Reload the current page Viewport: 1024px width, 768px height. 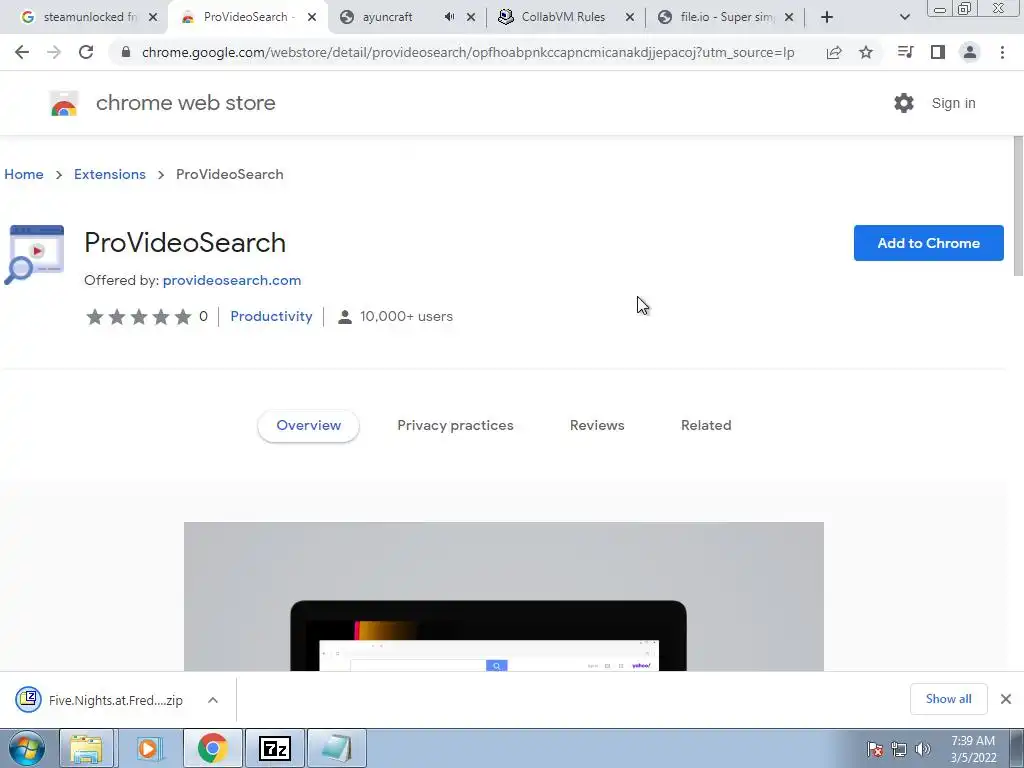[86, 52]
